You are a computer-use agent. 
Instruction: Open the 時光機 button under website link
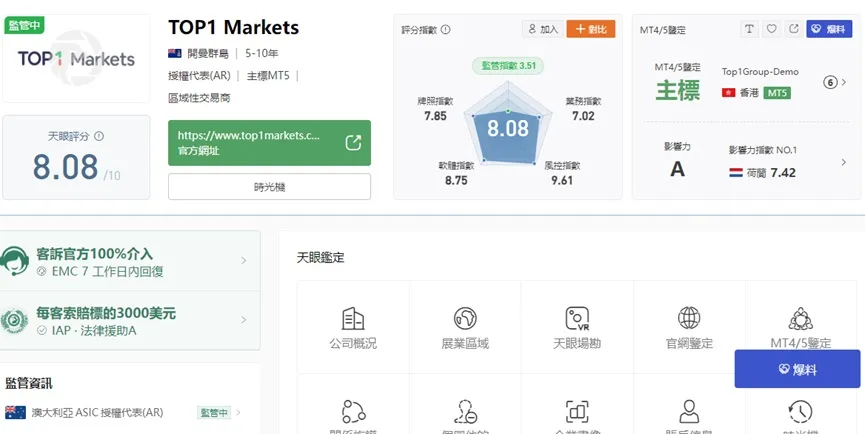click(269, 187)
